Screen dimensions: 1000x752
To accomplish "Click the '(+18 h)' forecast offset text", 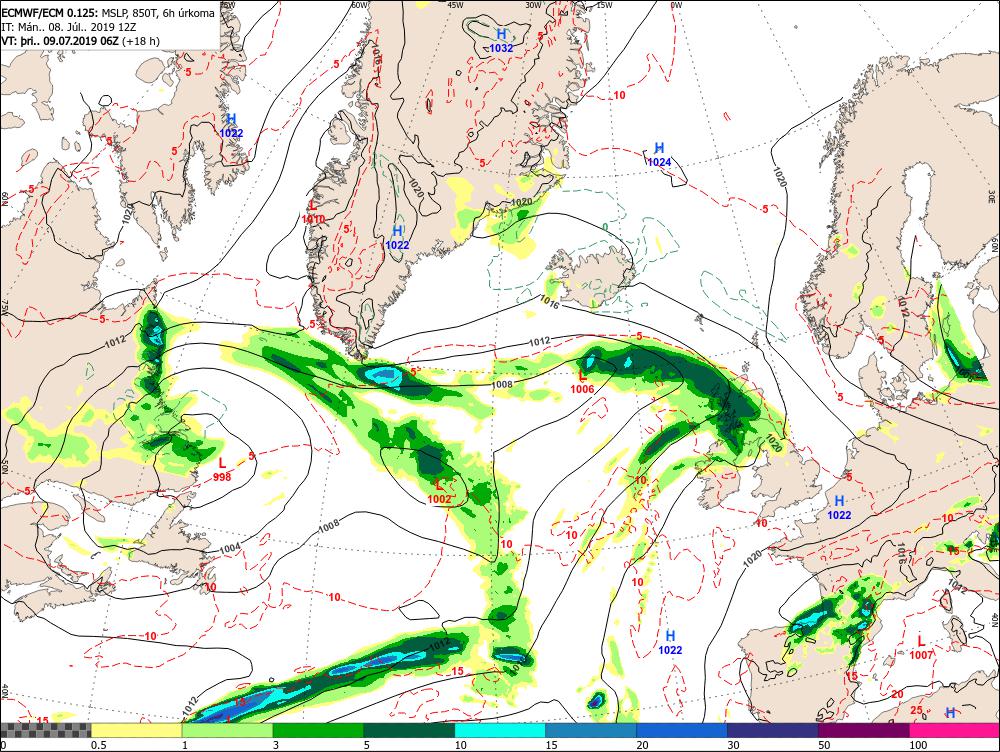I will coord(141,41).
